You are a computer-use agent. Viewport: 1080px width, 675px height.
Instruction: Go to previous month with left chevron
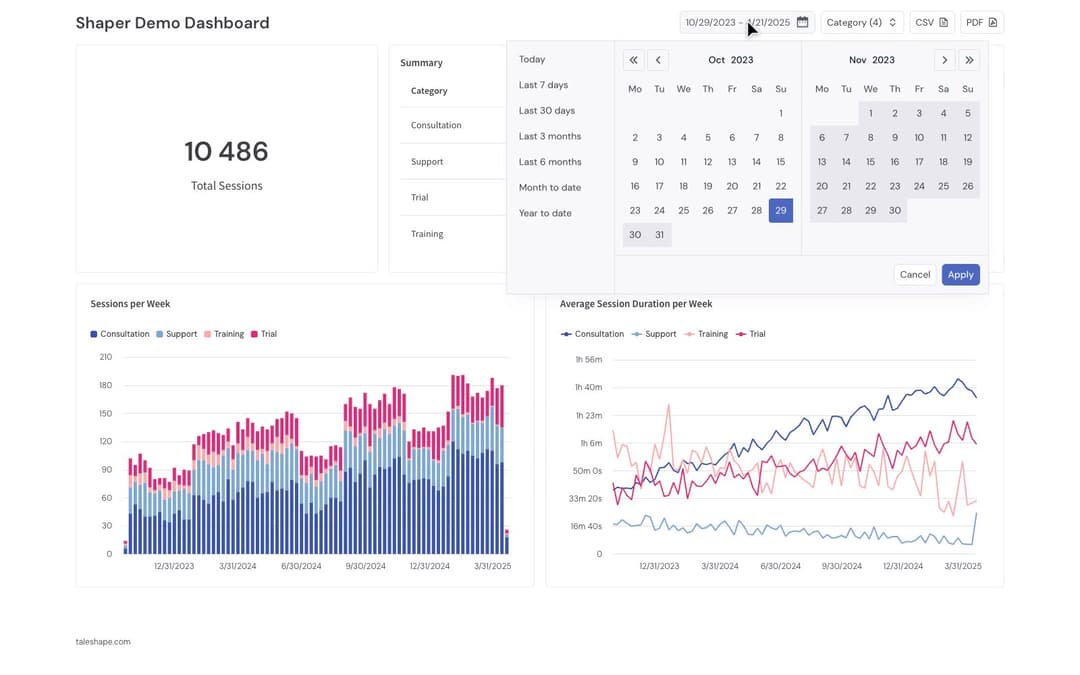(x=658, y=60)
